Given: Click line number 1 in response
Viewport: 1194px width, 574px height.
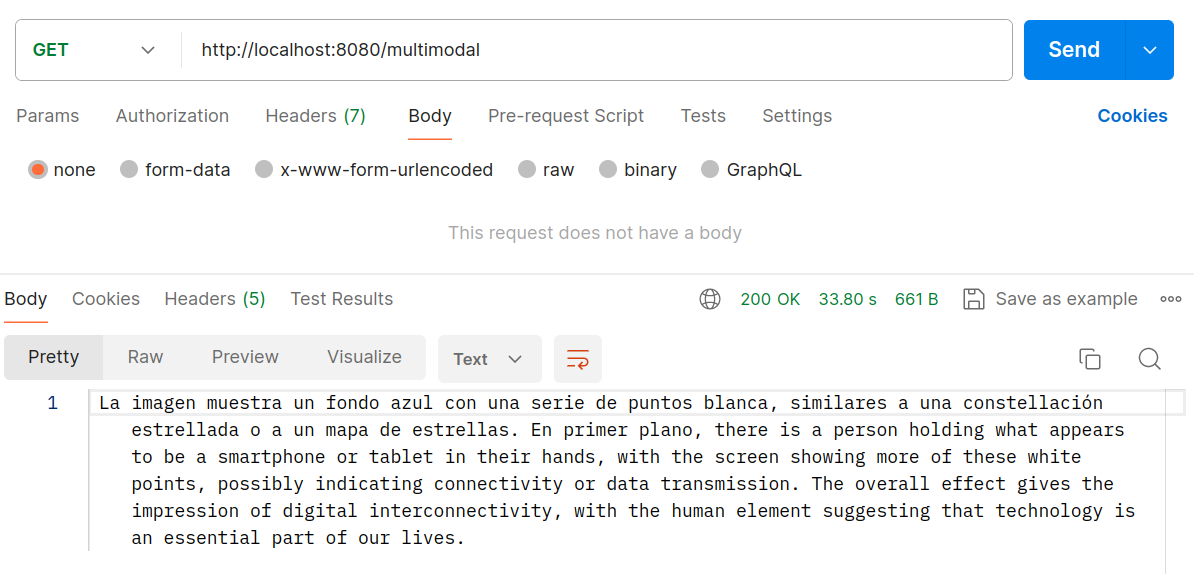Looking at the screenshot, I should click(53, 403).
